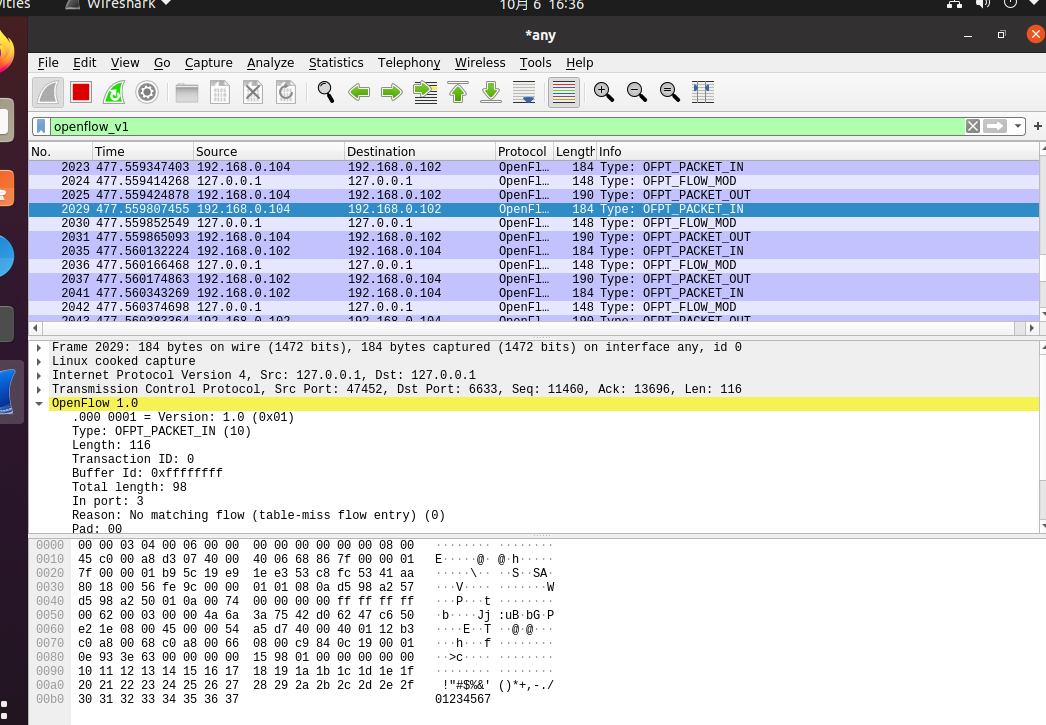
Task: Open the Capture menu
Action: [x=209, y=63]
